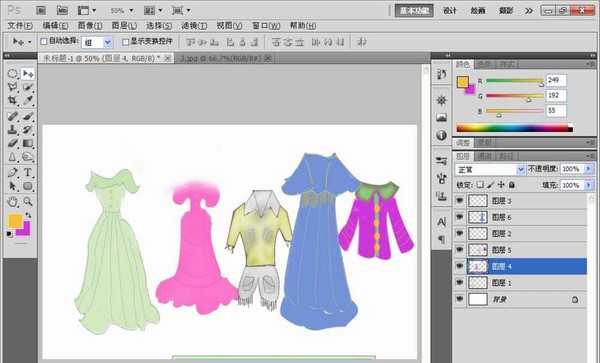The width and height of the screenshot is (600, 363).
Task: Select the Eyedropper tool
Action: [x=28, y=101]
